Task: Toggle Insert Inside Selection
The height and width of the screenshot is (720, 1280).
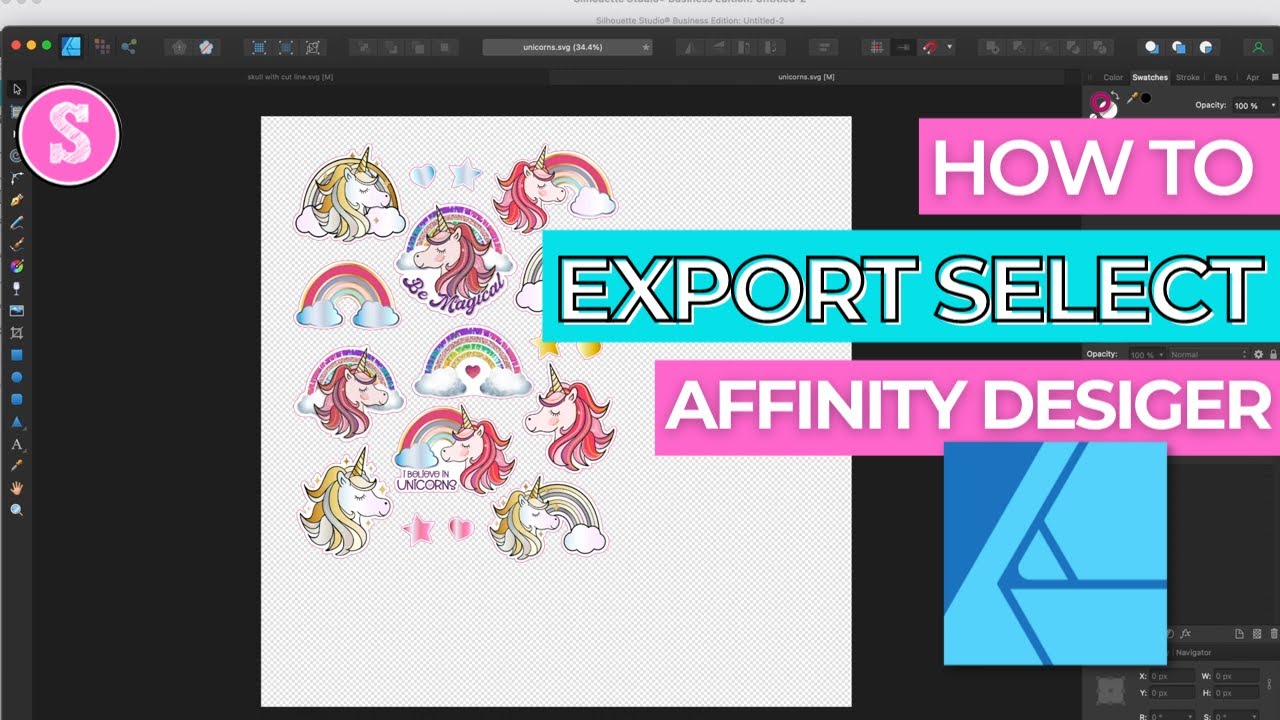Action: (x=1207, y=47)
